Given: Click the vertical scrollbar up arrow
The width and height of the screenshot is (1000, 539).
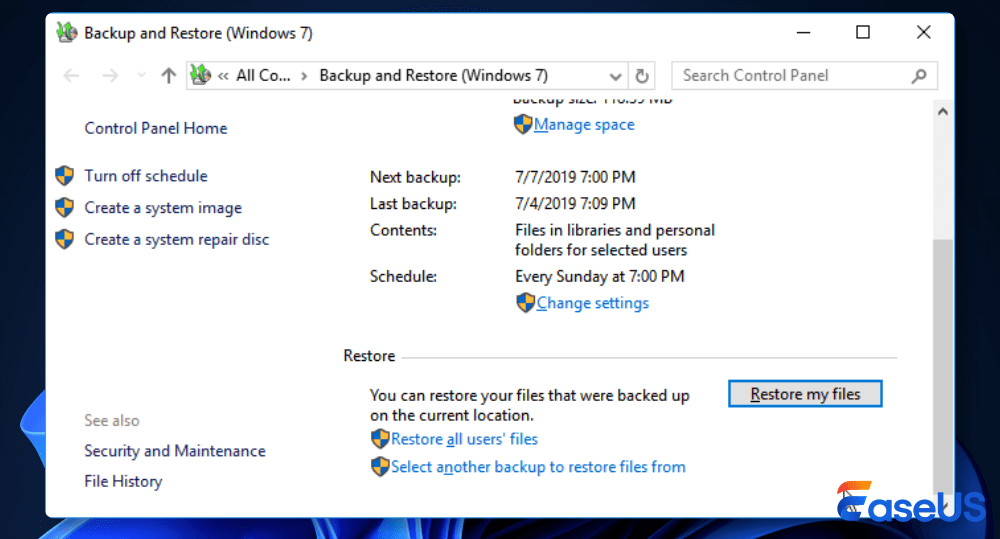Looking at the screenshot, I should tap(941, 113).
